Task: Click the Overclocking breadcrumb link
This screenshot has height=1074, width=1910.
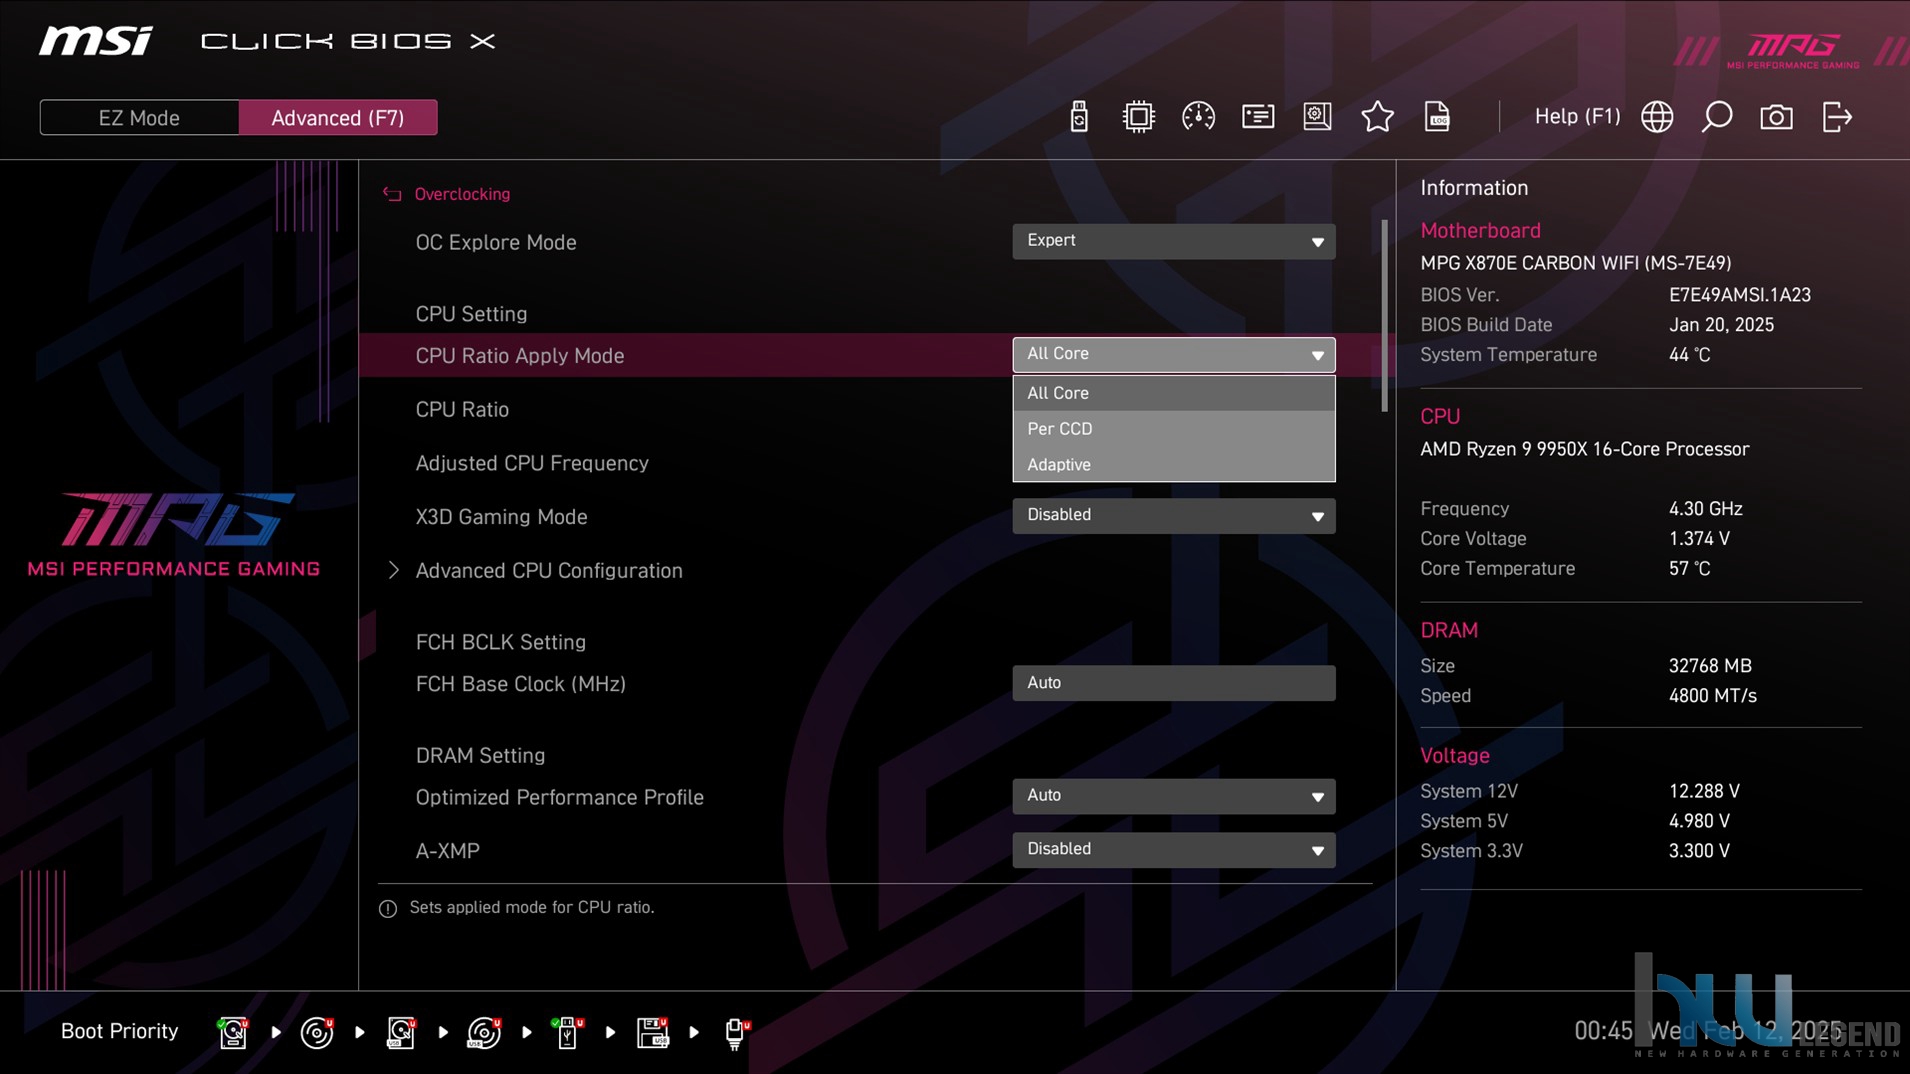Action: pos(462,194)
